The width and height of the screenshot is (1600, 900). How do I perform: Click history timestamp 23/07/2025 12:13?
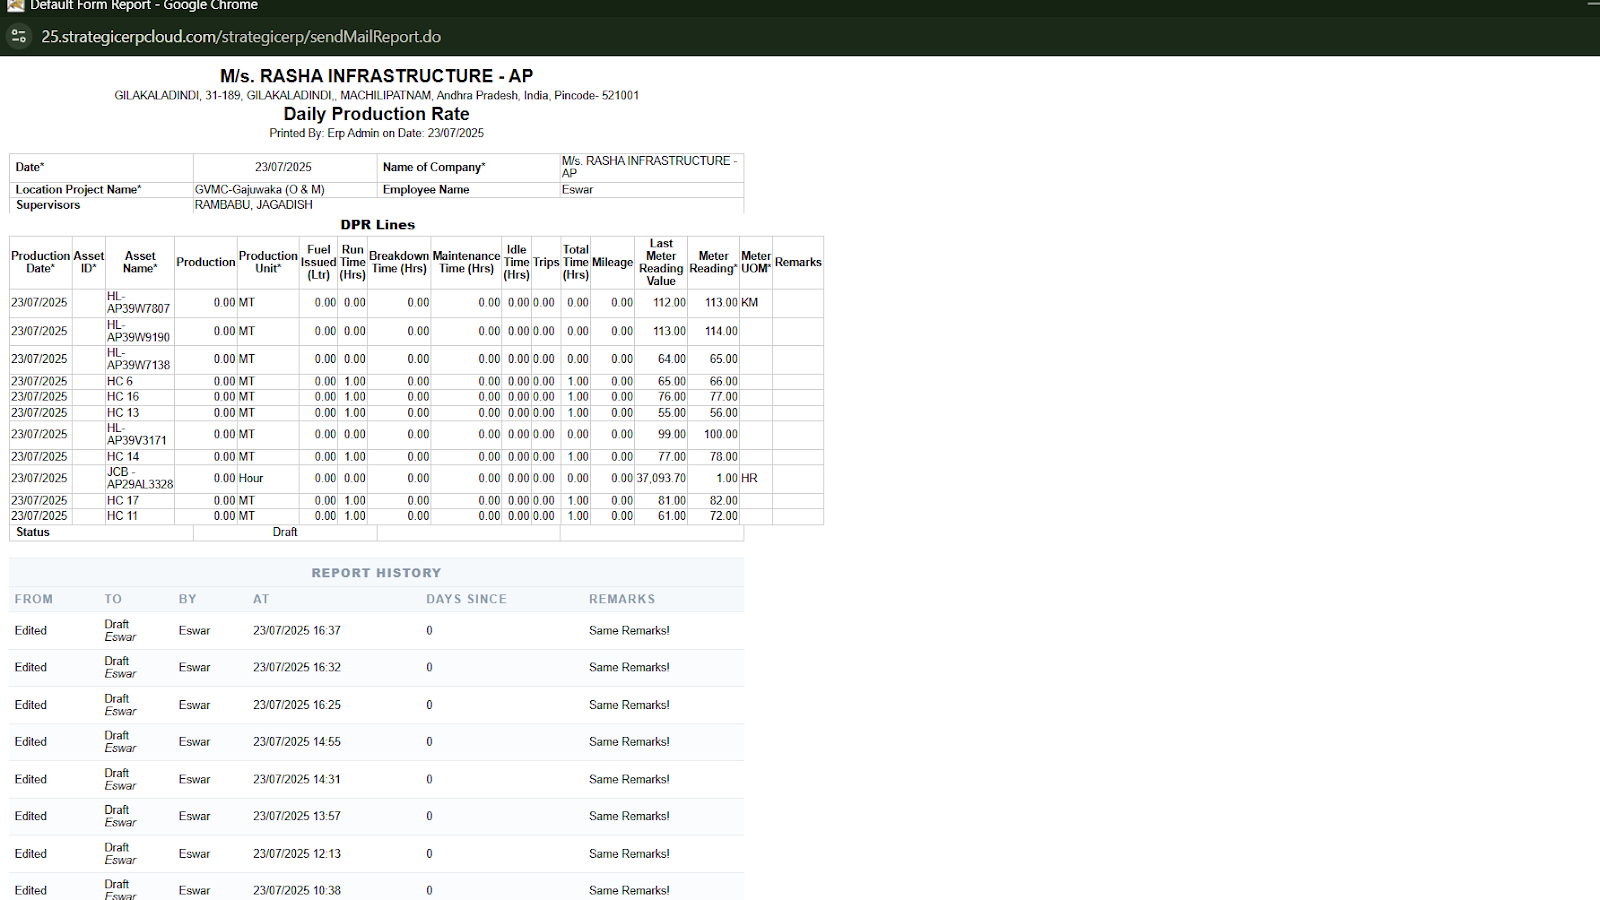(x=297, y=854)
